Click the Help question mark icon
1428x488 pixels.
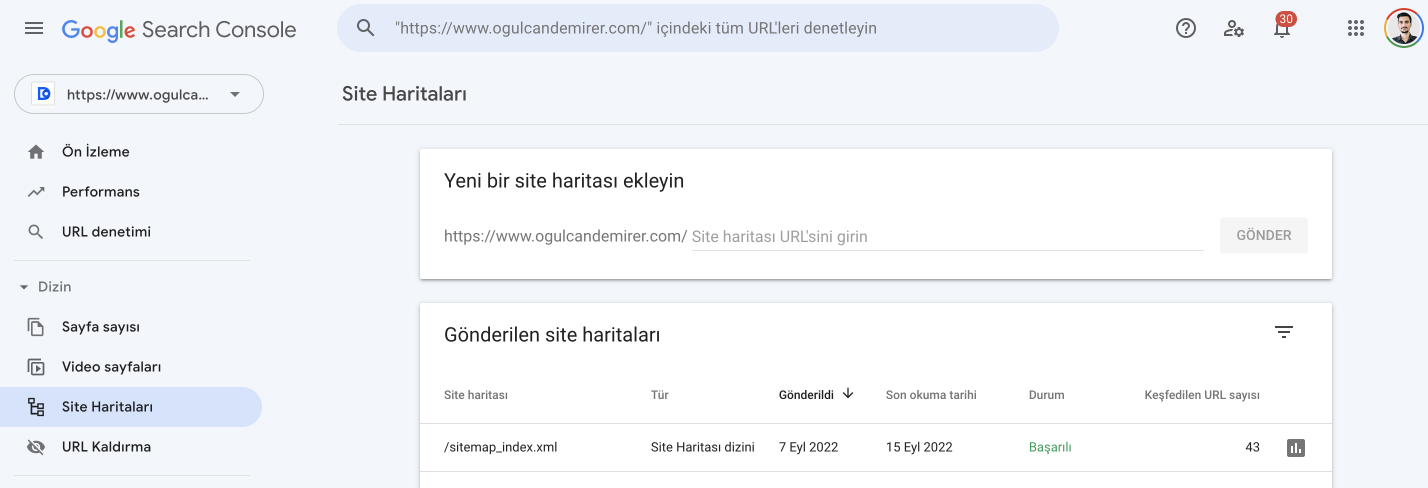click(x=1186, y=29)
